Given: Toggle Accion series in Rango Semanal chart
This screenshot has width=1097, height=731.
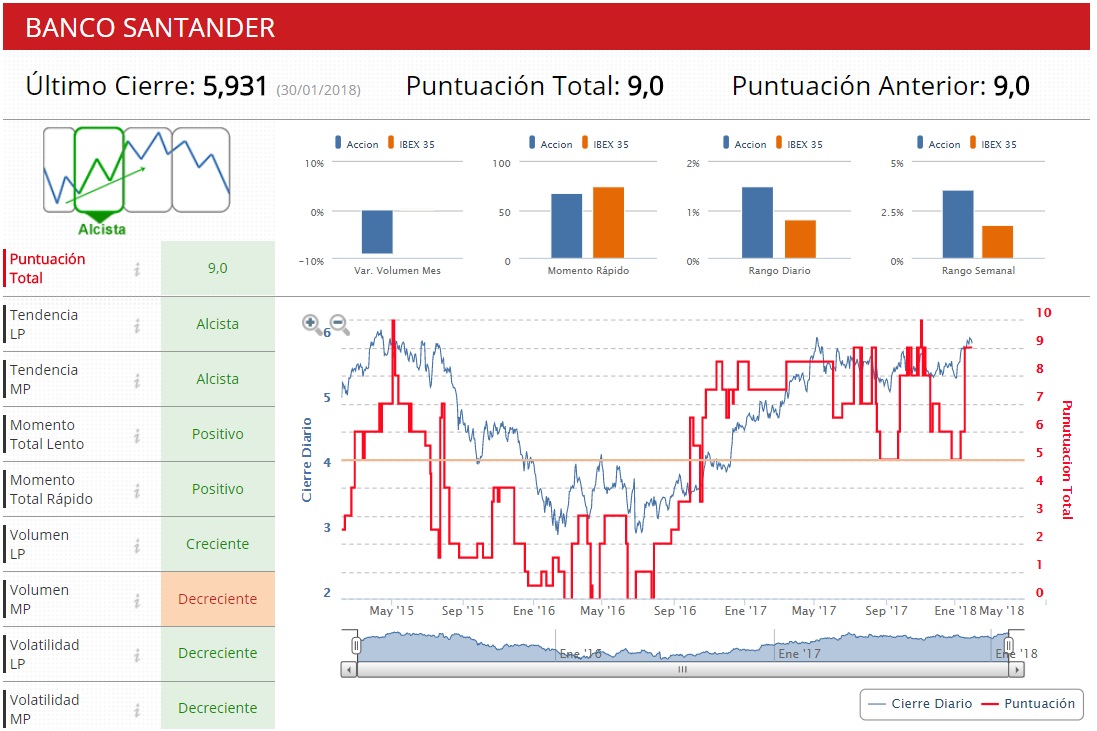Looking at the screenshot, I should 938,143.
